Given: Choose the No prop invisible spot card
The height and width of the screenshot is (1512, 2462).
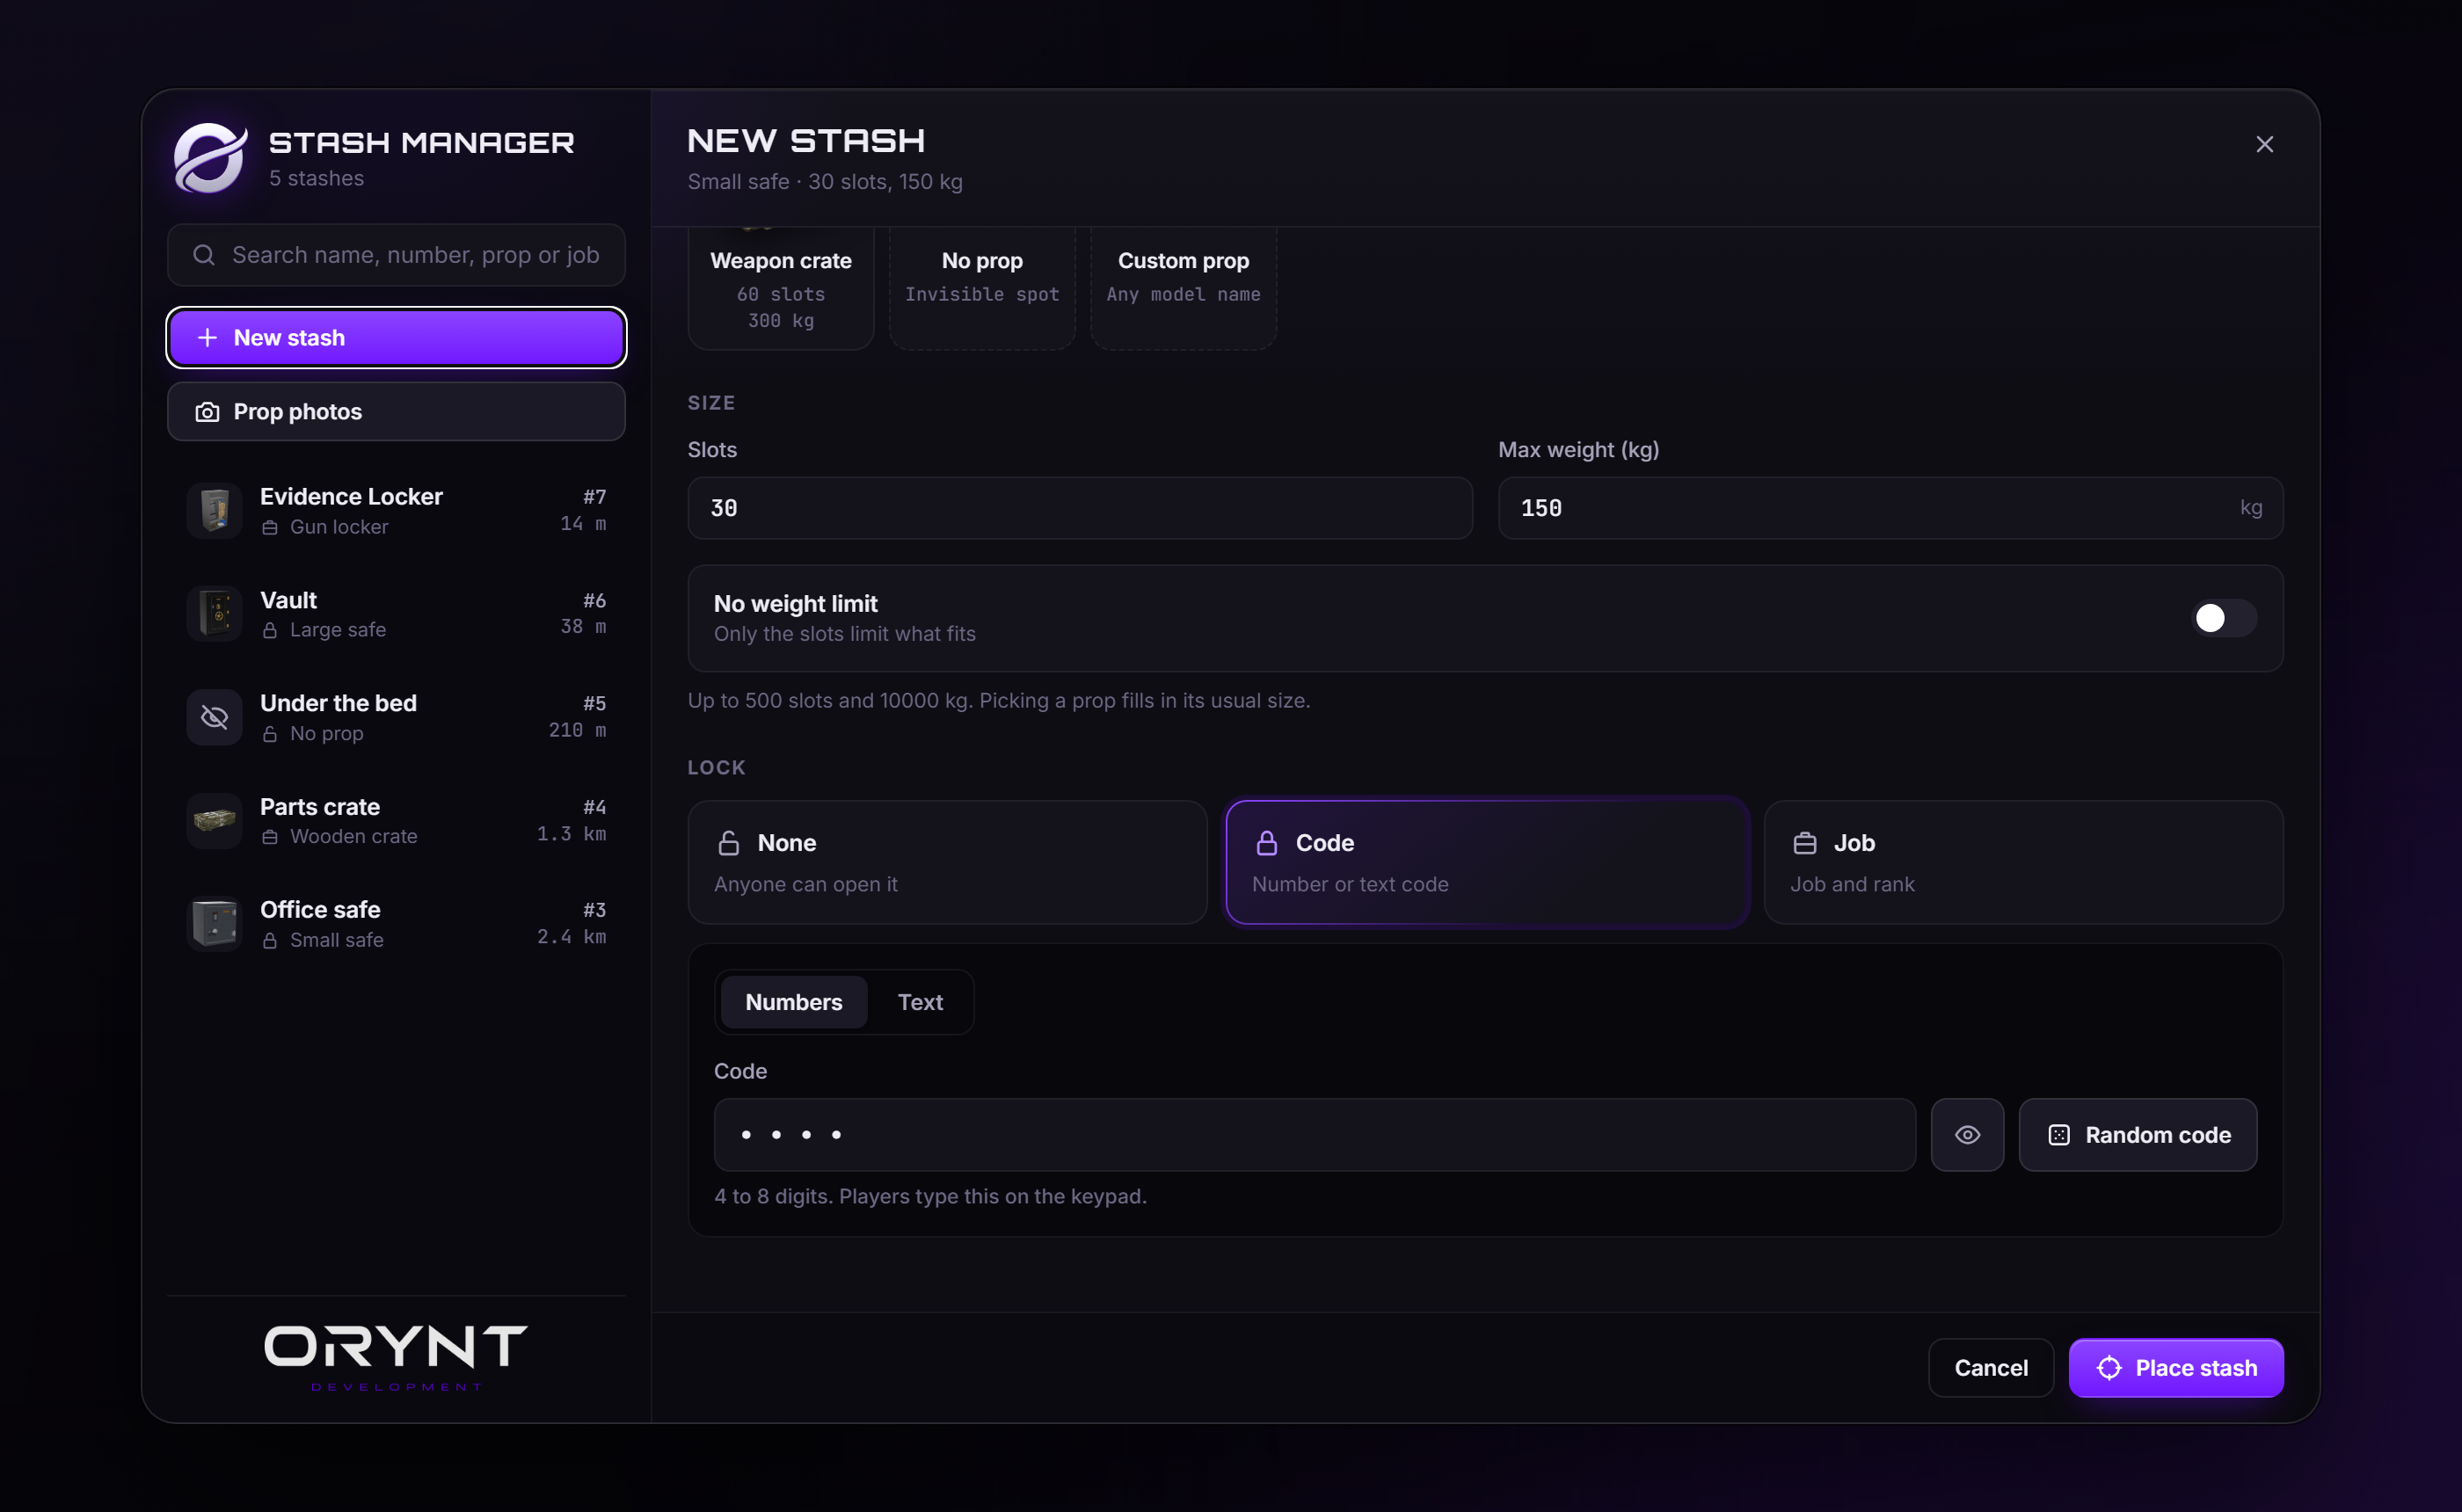Looking at the screenshot, I should pyautogui.click(x=982, y=288).
